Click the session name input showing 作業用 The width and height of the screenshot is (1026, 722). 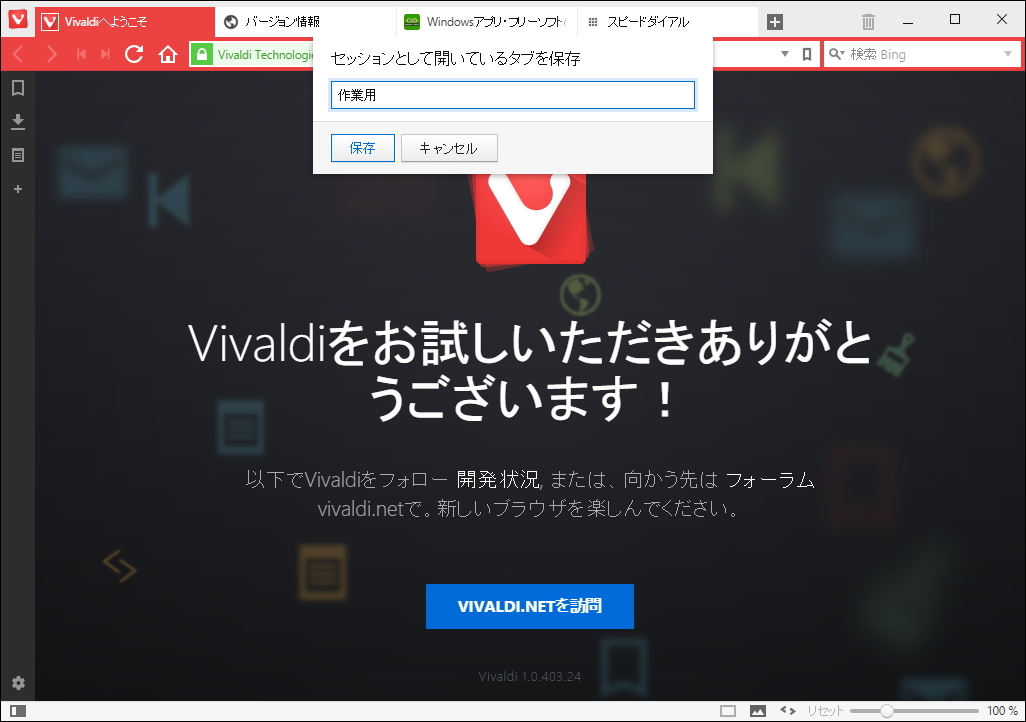tap(512, 94)
